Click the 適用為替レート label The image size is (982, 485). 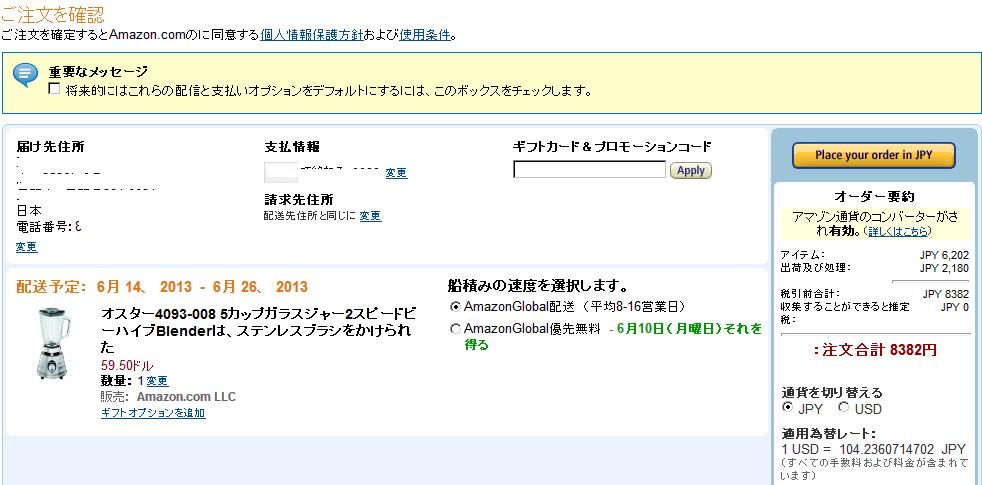(x=829, y=434)
